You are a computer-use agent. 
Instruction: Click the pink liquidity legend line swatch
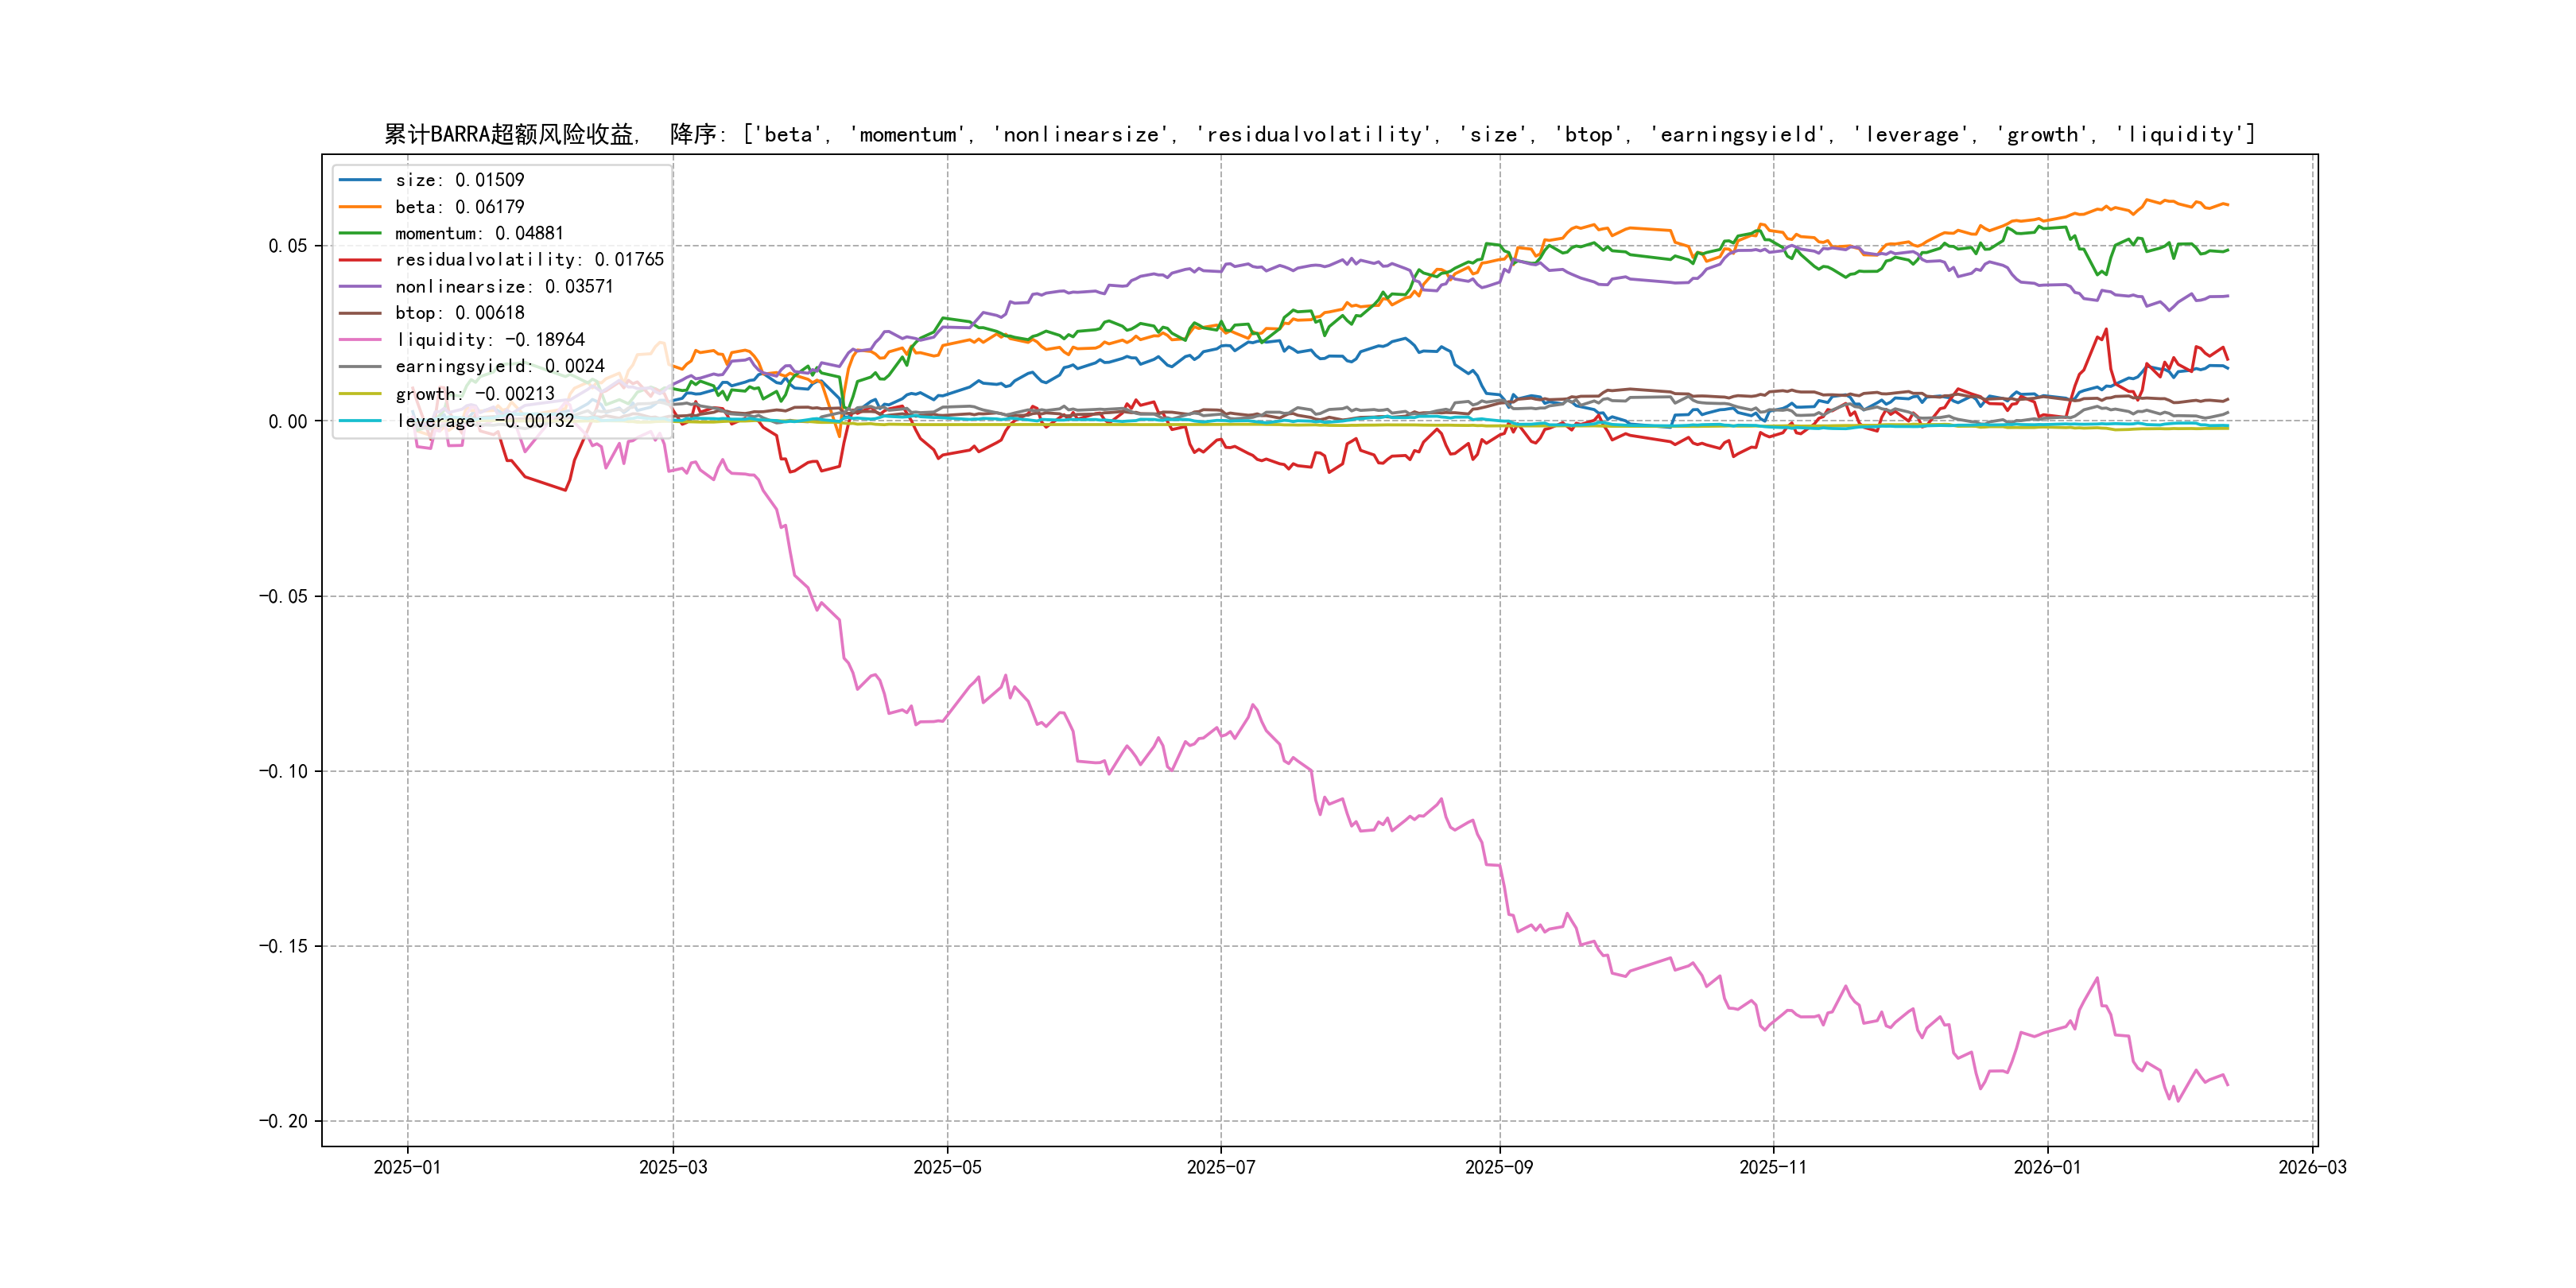point(360,340)
